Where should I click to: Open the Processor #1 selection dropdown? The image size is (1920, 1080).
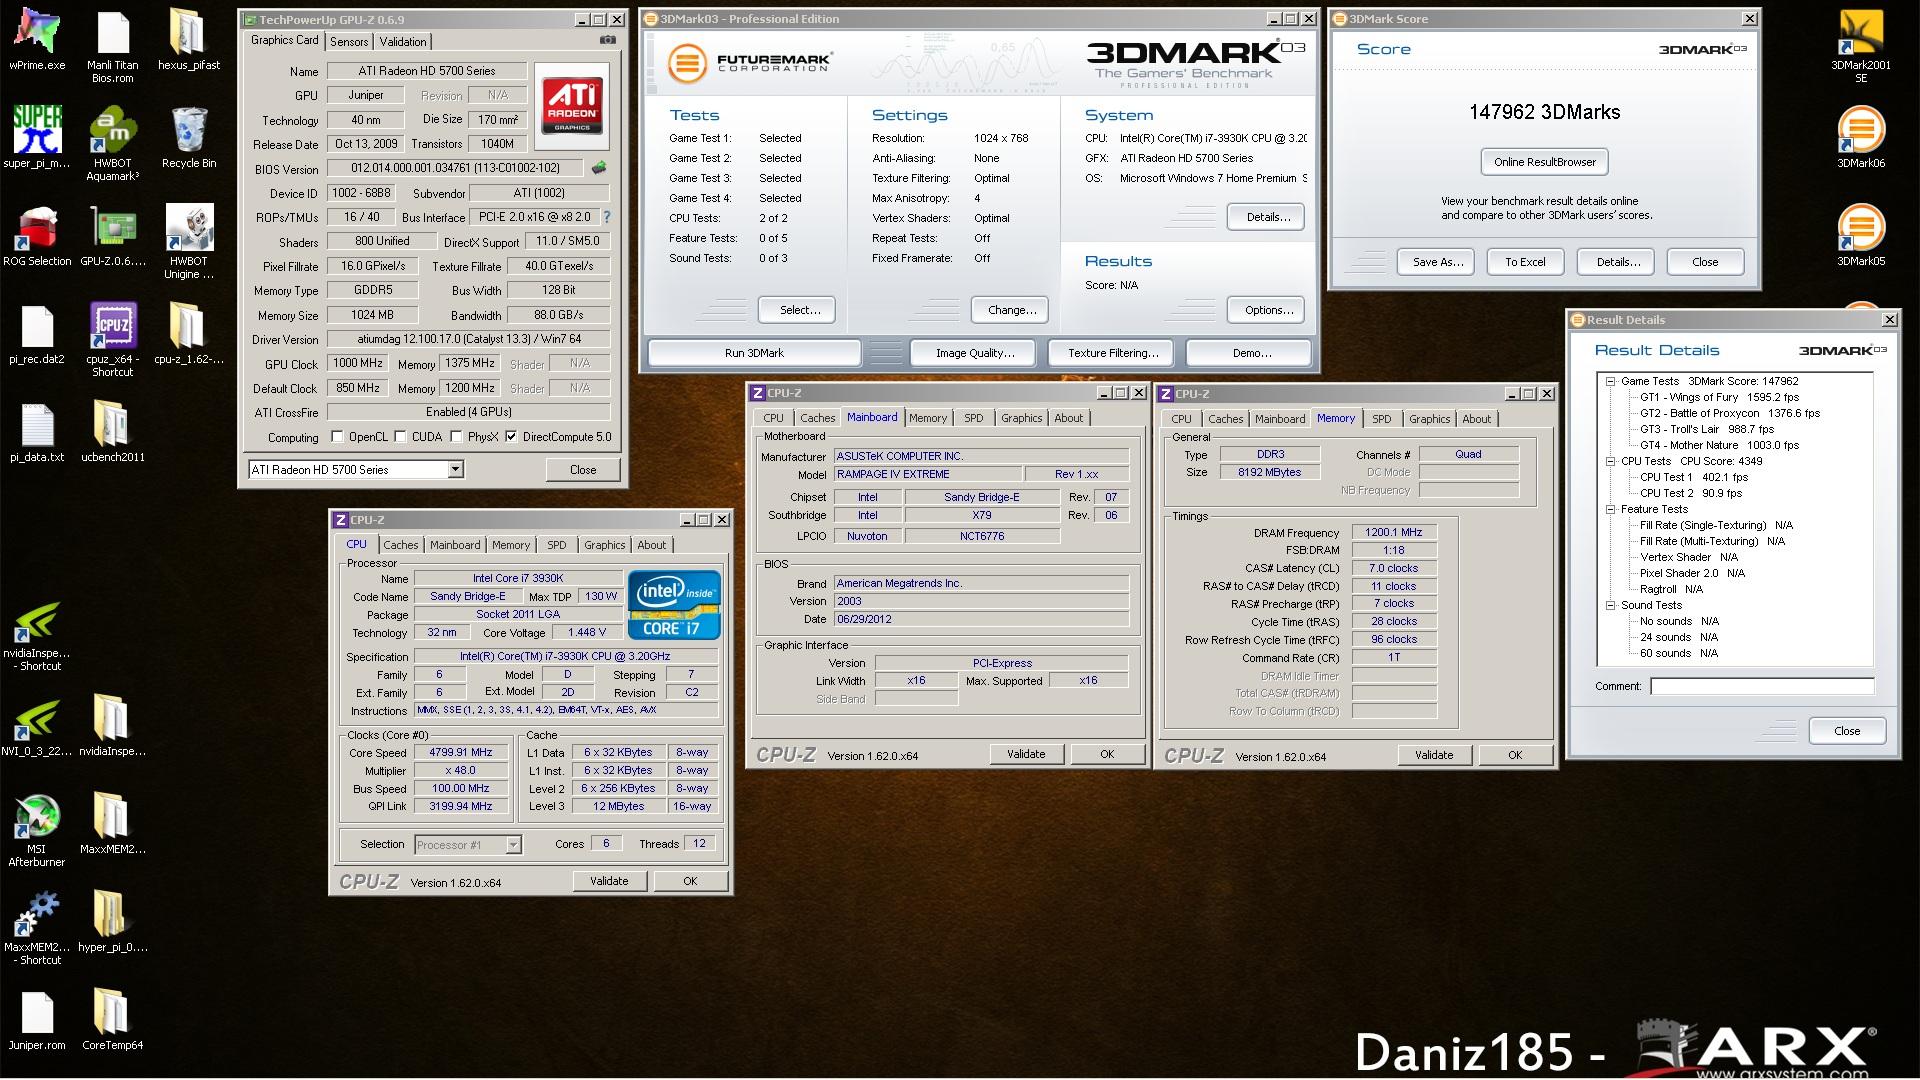coord(513,845)
